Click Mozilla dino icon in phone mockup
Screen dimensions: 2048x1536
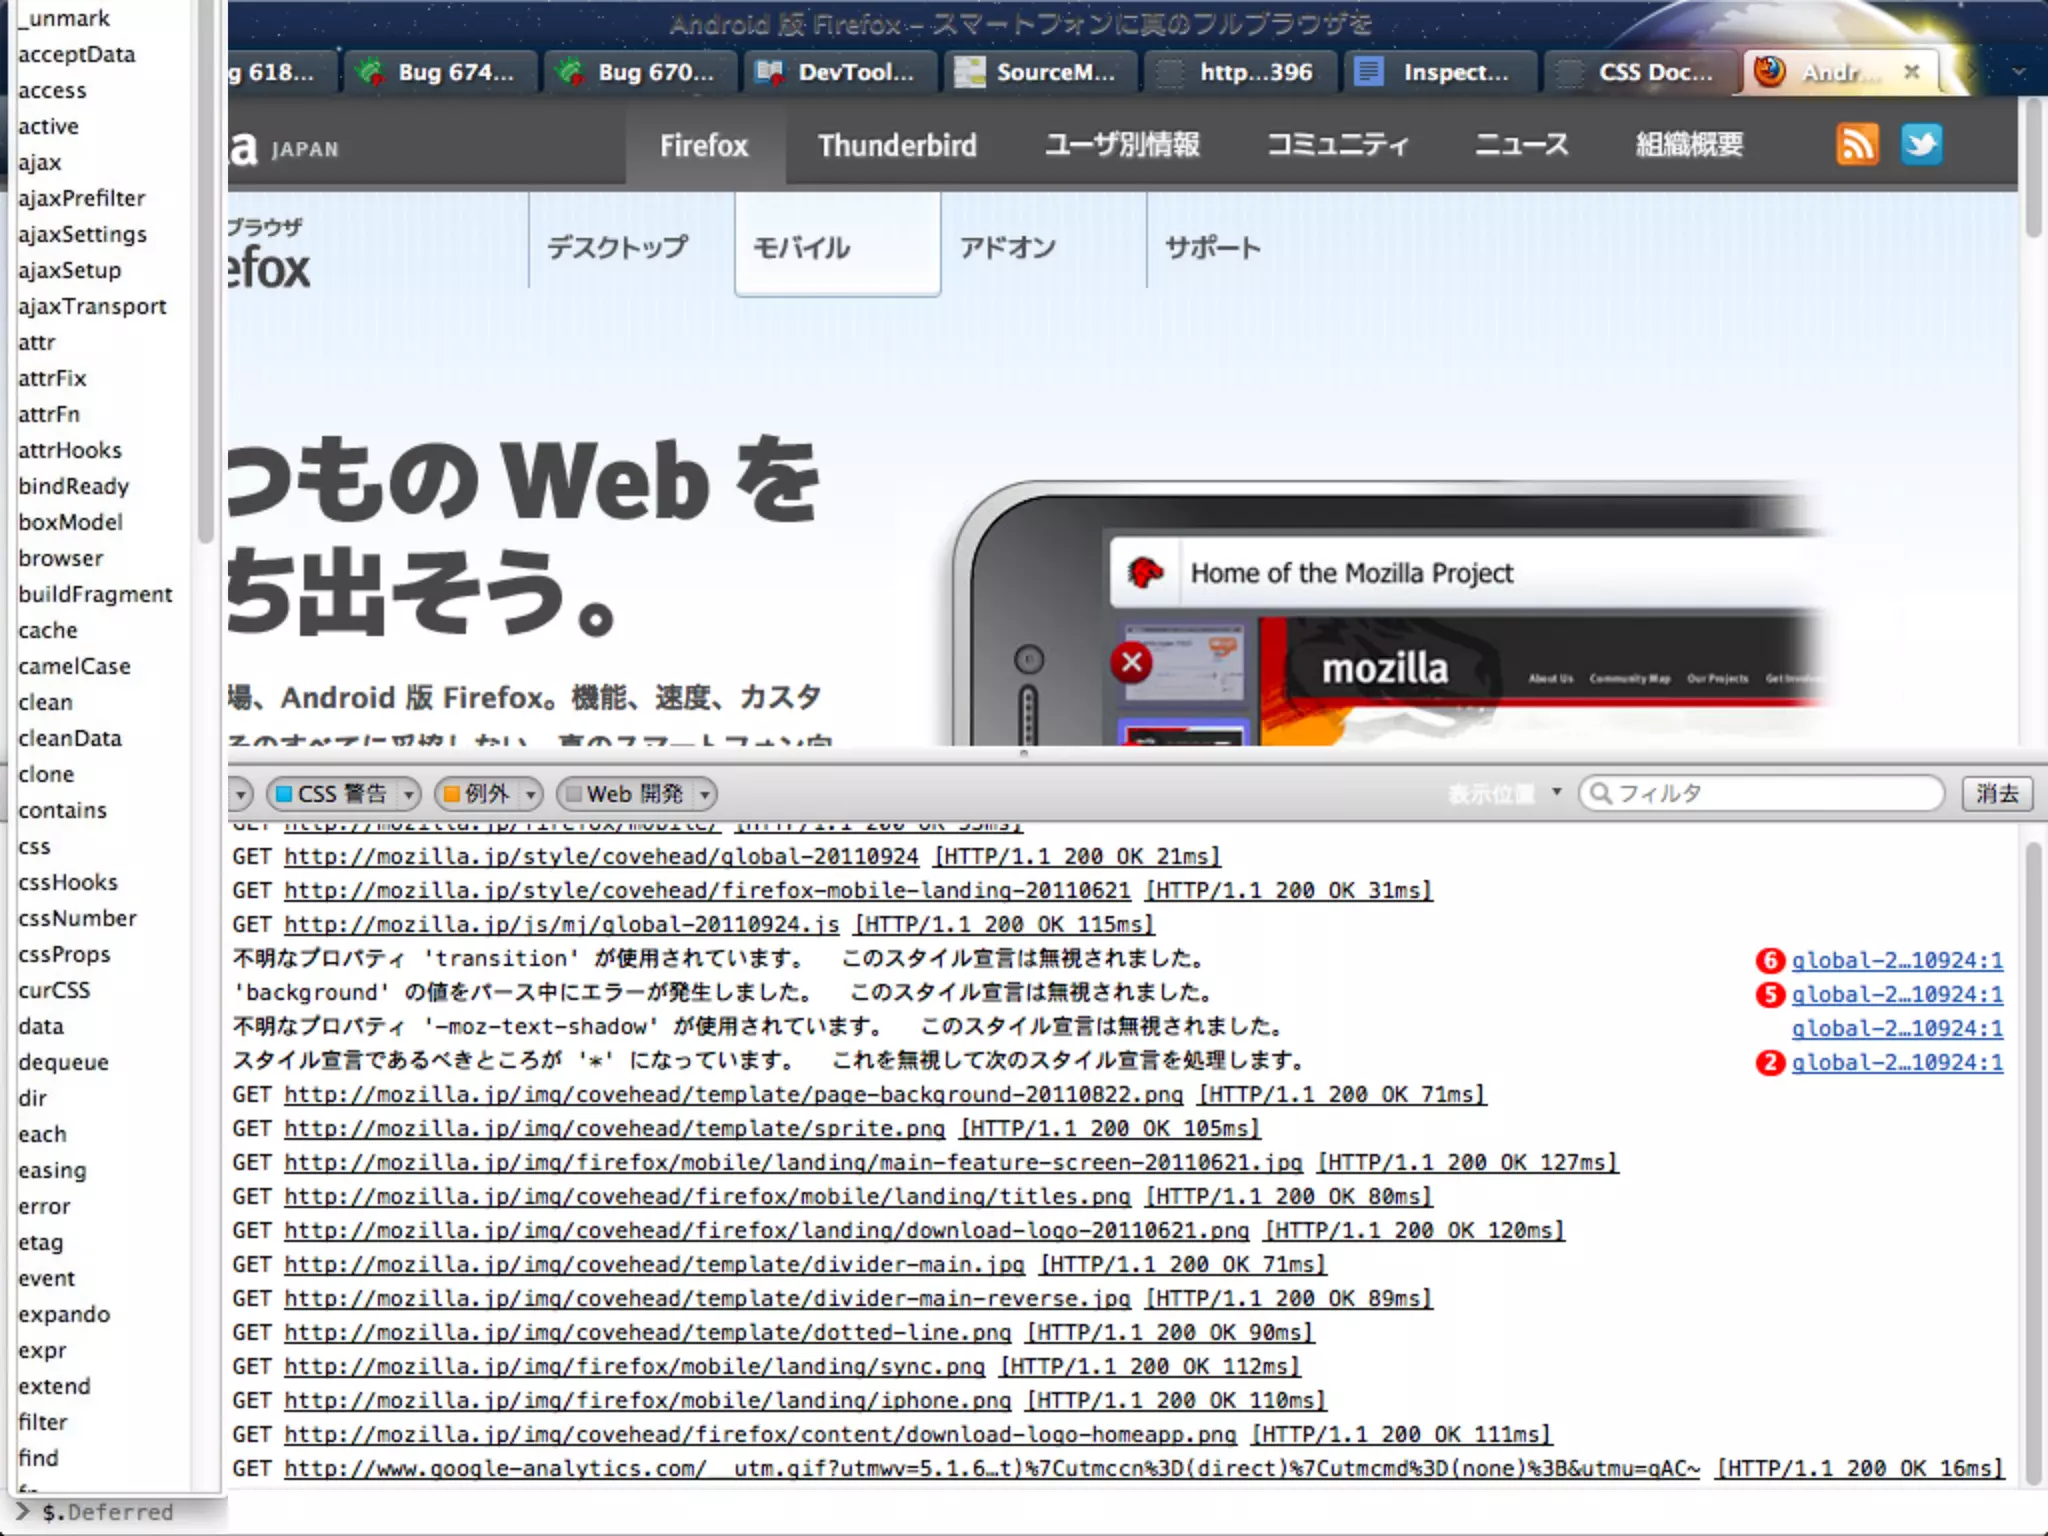[1146, 573]
